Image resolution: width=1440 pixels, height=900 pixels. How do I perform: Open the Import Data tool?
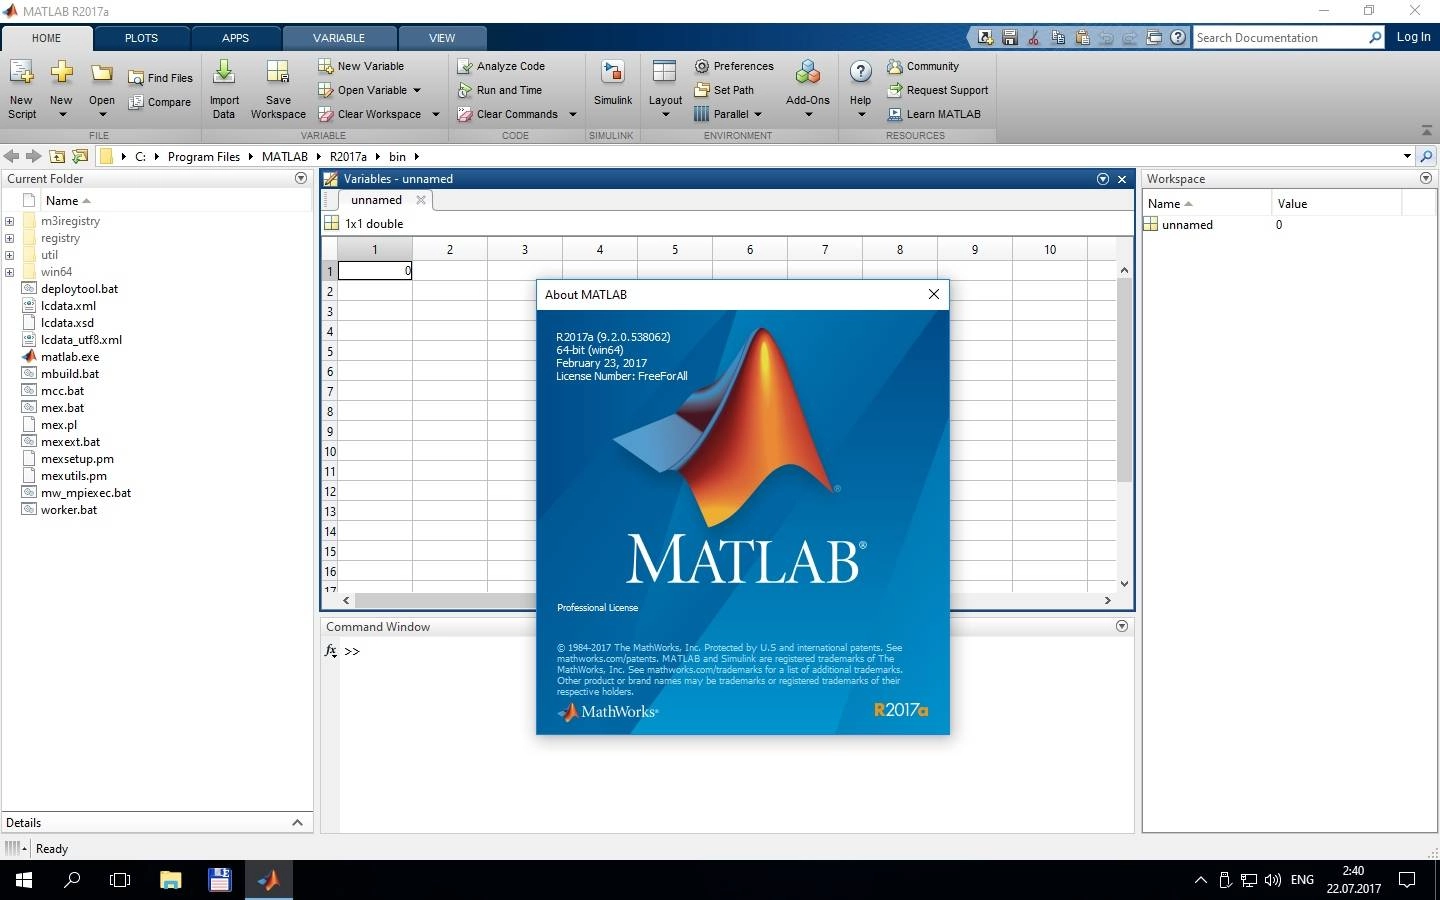(x=224, y=88)
